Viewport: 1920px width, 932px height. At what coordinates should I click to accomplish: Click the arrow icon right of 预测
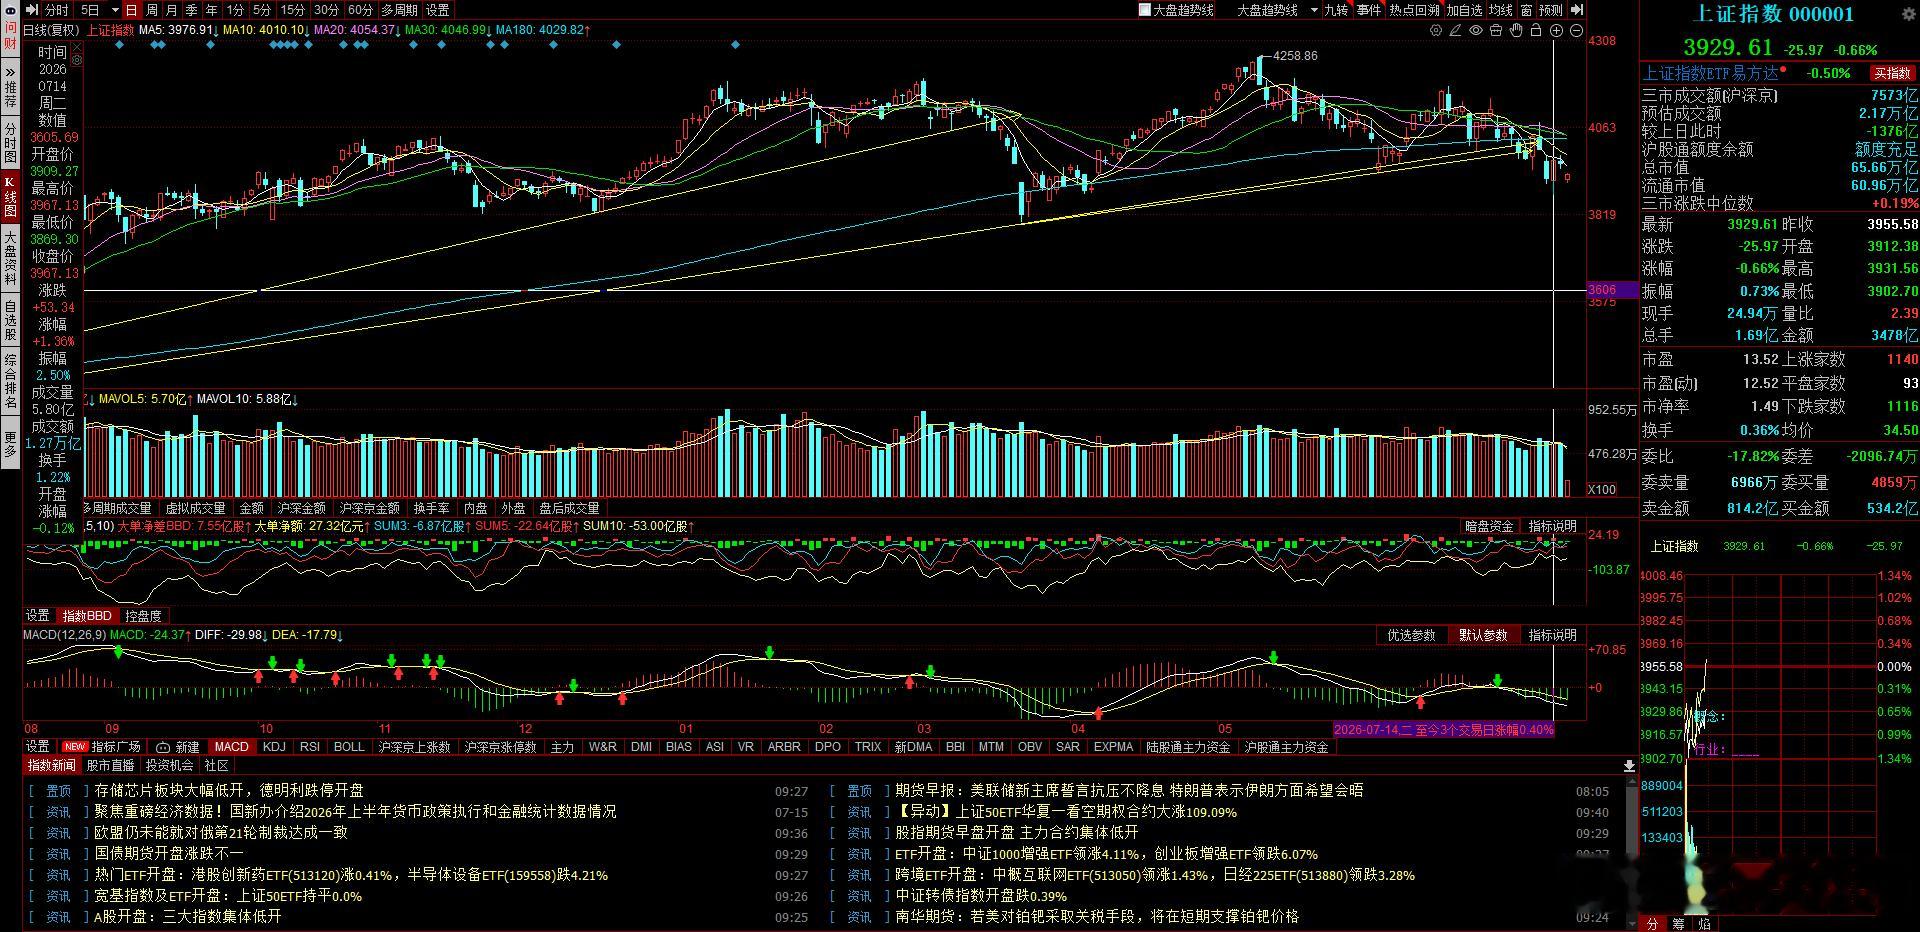[1577, 10]
